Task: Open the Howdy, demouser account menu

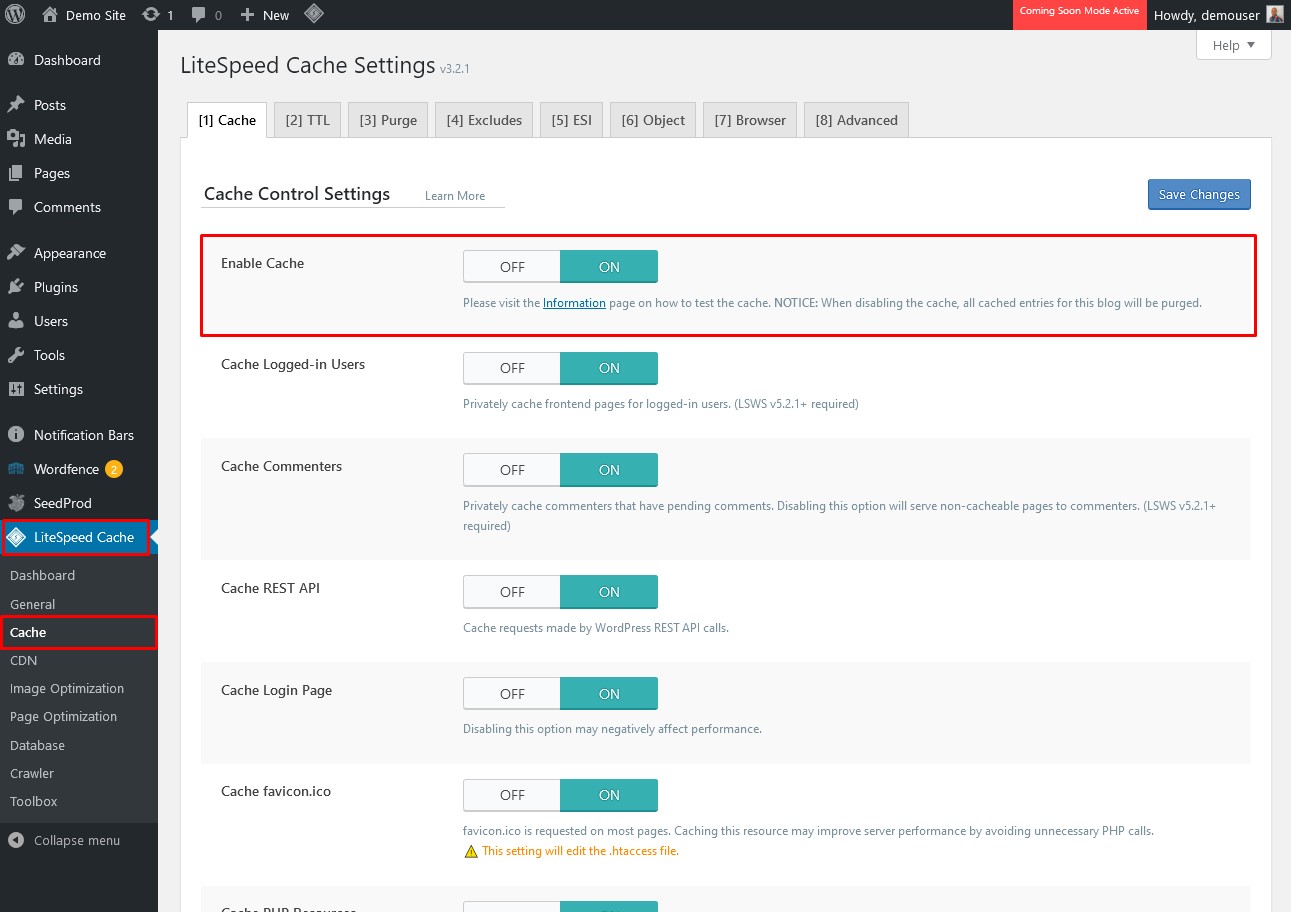Action: tap(1218, 15)
